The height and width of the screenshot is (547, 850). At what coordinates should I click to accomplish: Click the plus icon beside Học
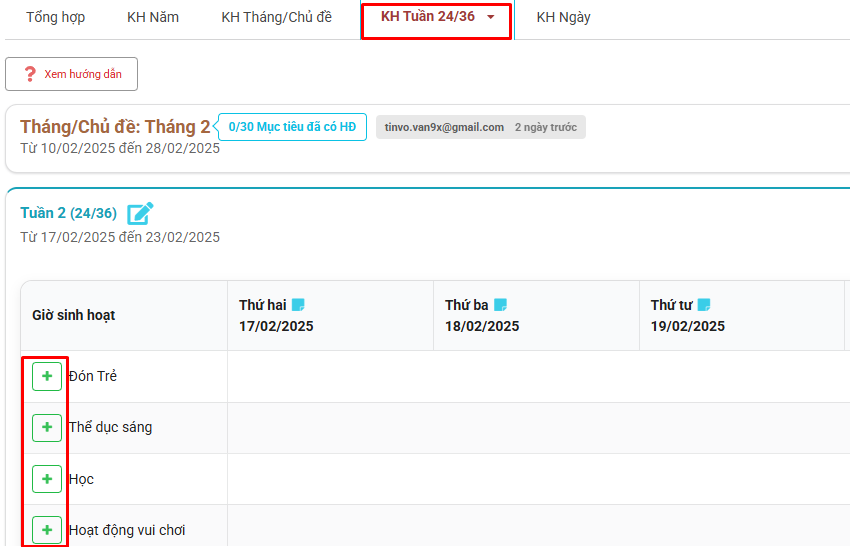point(47,479)
